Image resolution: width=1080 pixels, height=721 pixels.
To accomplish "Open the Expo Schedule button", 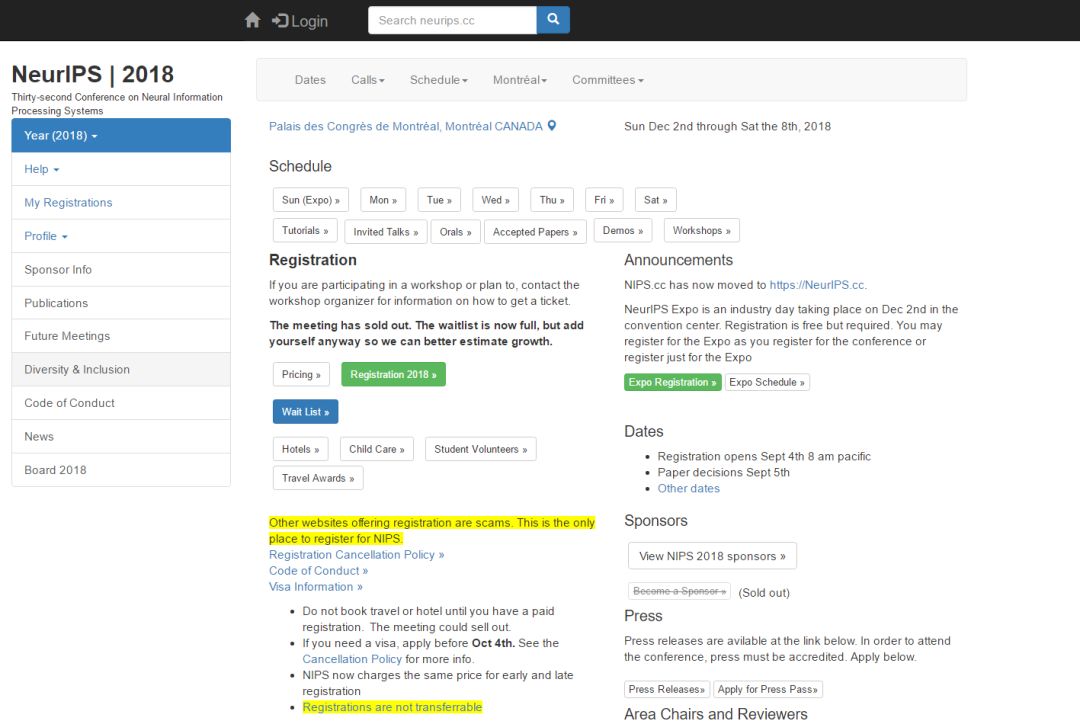I will pyautogui.click(x=767, y=382).
